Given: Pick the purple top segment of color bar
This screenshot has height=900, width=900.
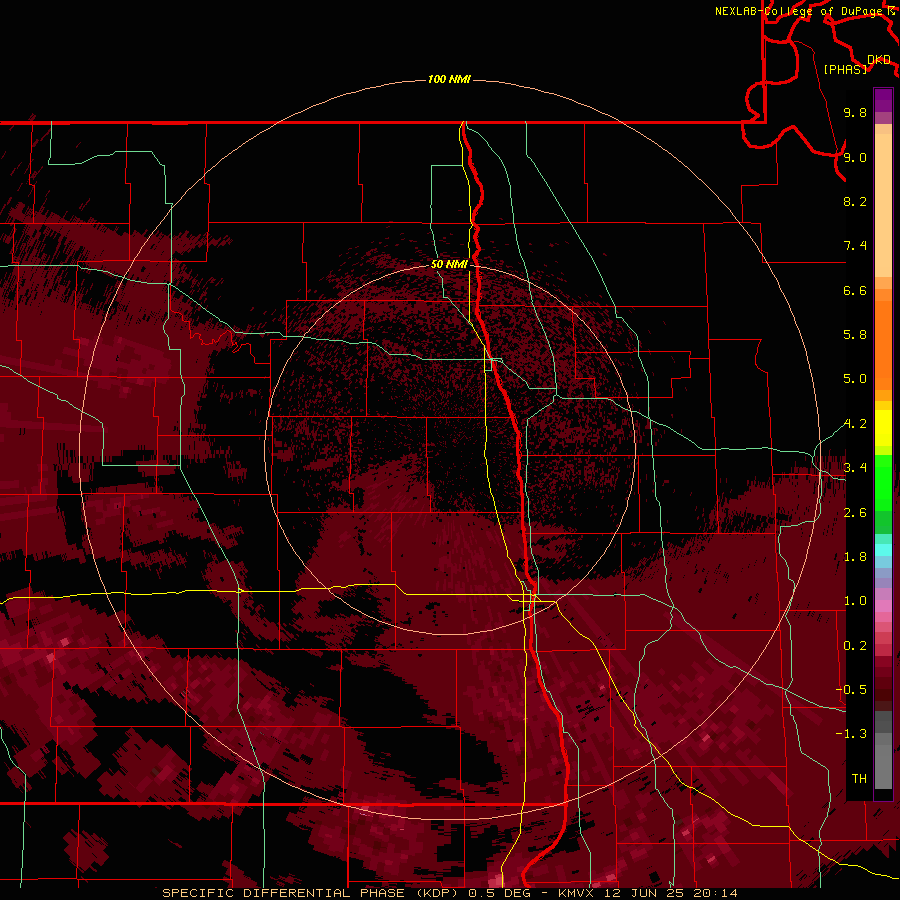Looking at the screenshot, I should pyautogui.click(x=883, y=100).
